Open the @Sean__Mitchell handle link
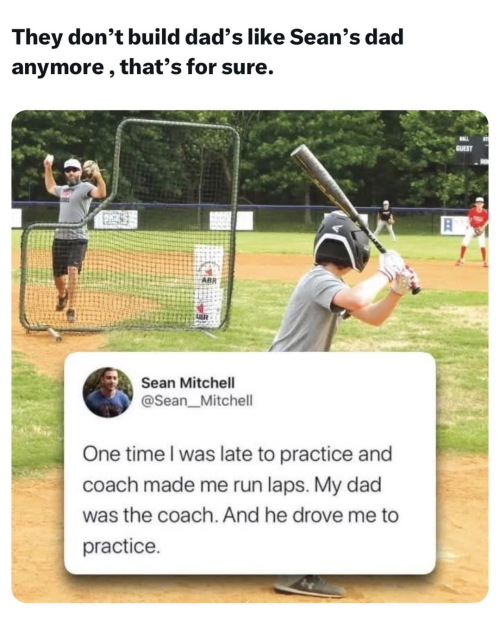The height and width of the screenshot is (625, 500). [197, 400]
